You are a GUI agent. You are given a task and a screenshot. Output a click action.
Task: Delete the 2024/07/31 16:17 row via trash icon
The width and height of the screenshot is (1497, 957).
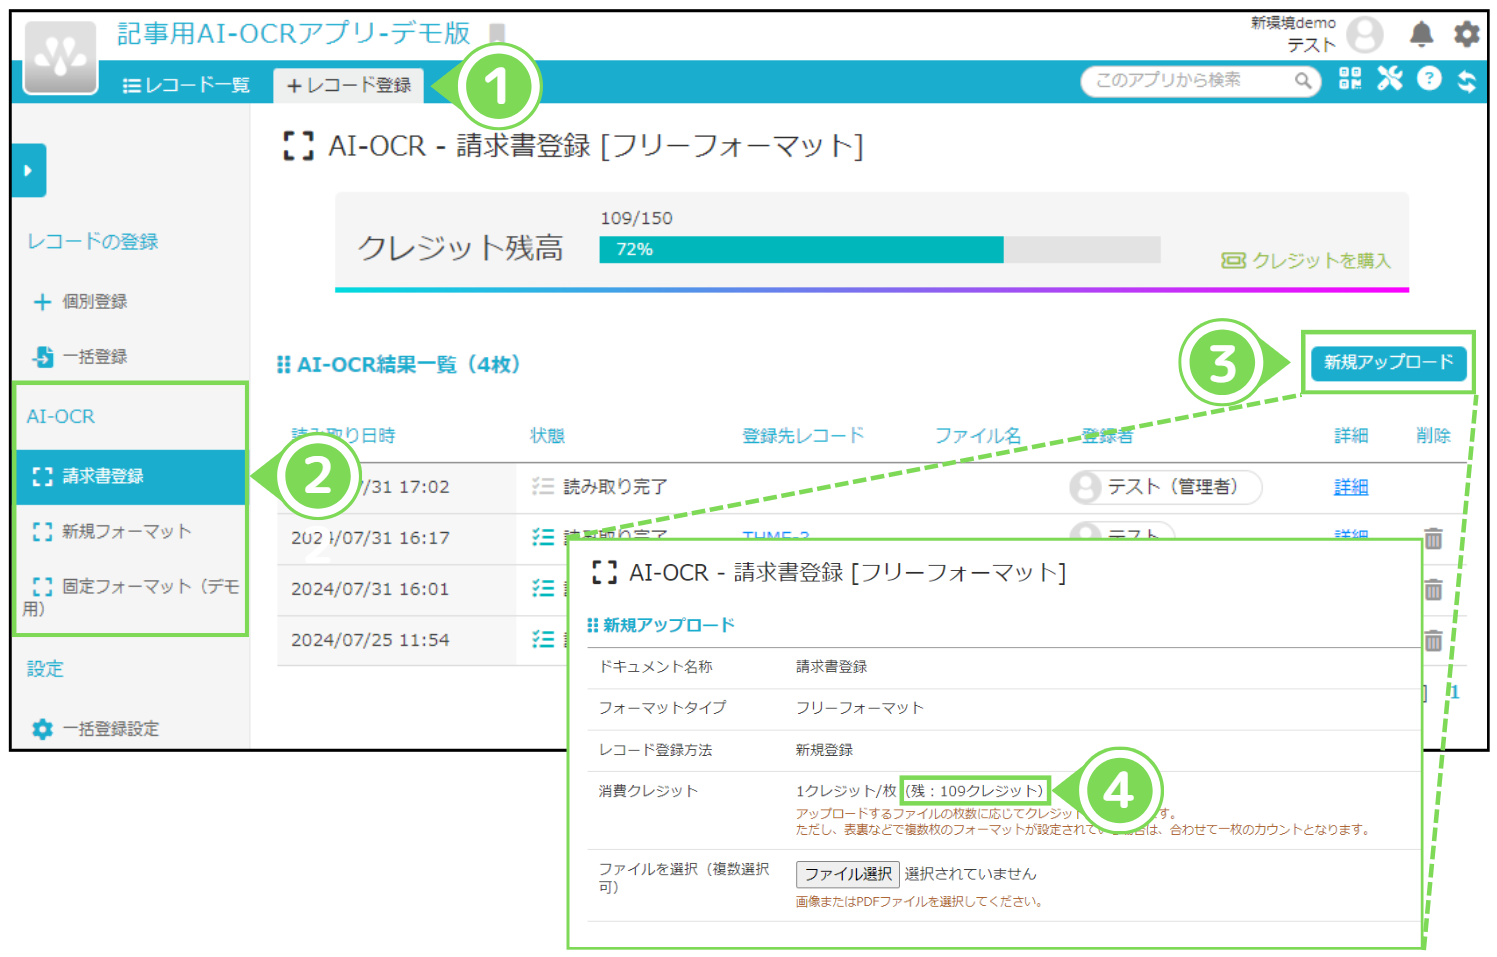coord(1433,539)
